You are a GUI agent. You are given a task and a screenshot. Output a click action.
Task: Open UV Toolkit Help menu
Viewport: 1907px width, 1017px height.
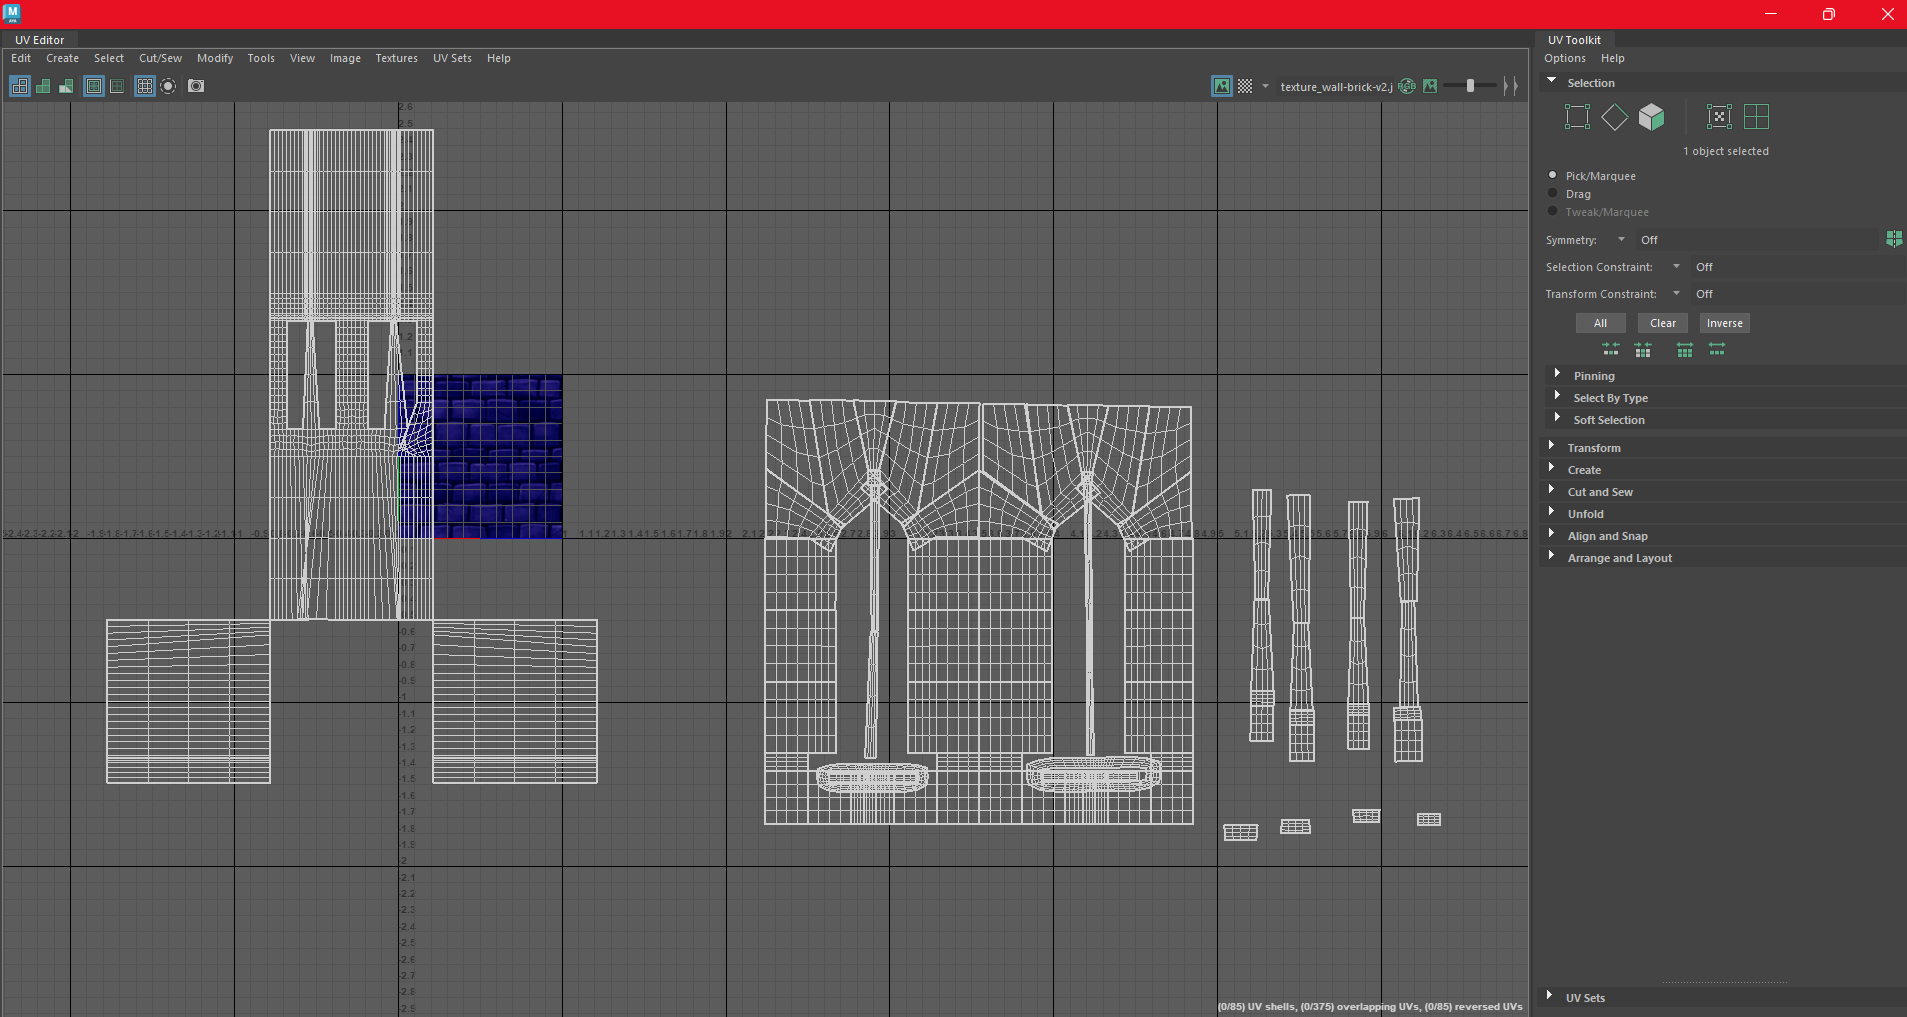[1612, 58]
